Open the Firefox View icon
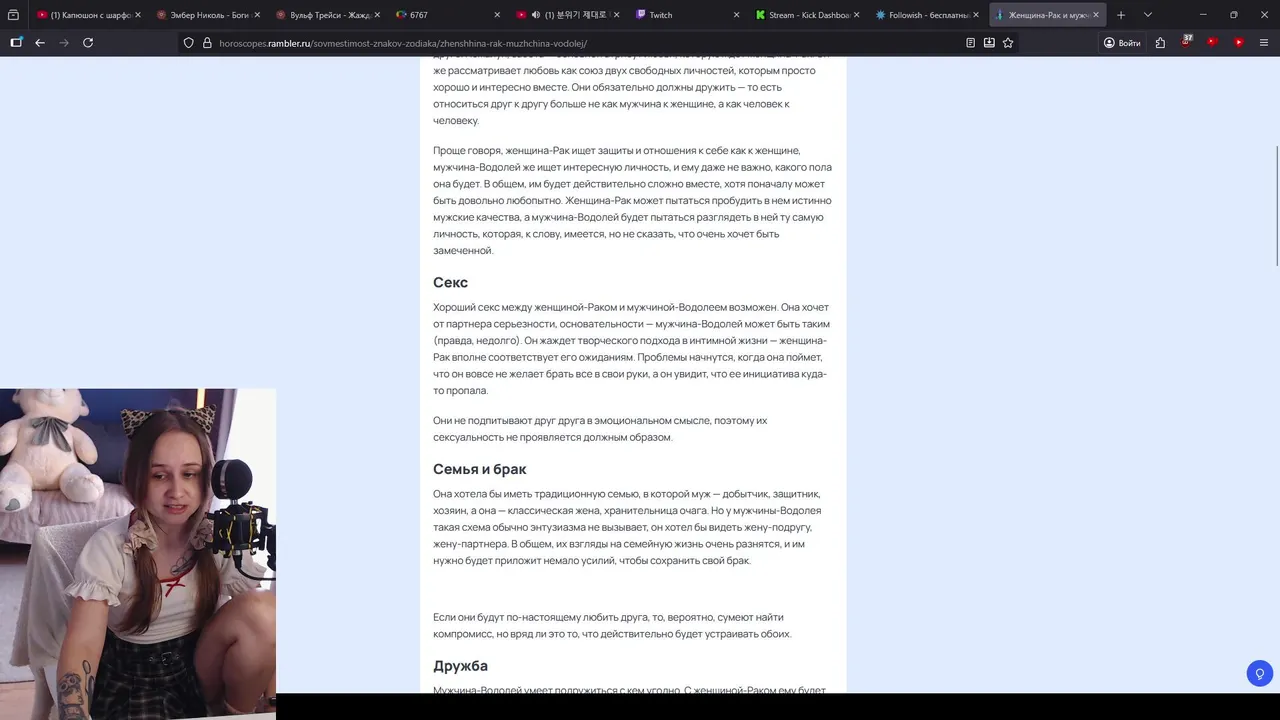Image resolution: width=1280 pixels, height=720 pixels. coord(13,15)
